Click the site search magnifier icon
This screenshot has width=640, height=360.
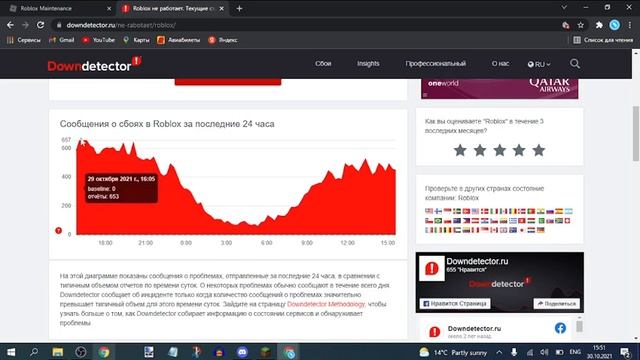pyautogui.click(x=575, y=64)
